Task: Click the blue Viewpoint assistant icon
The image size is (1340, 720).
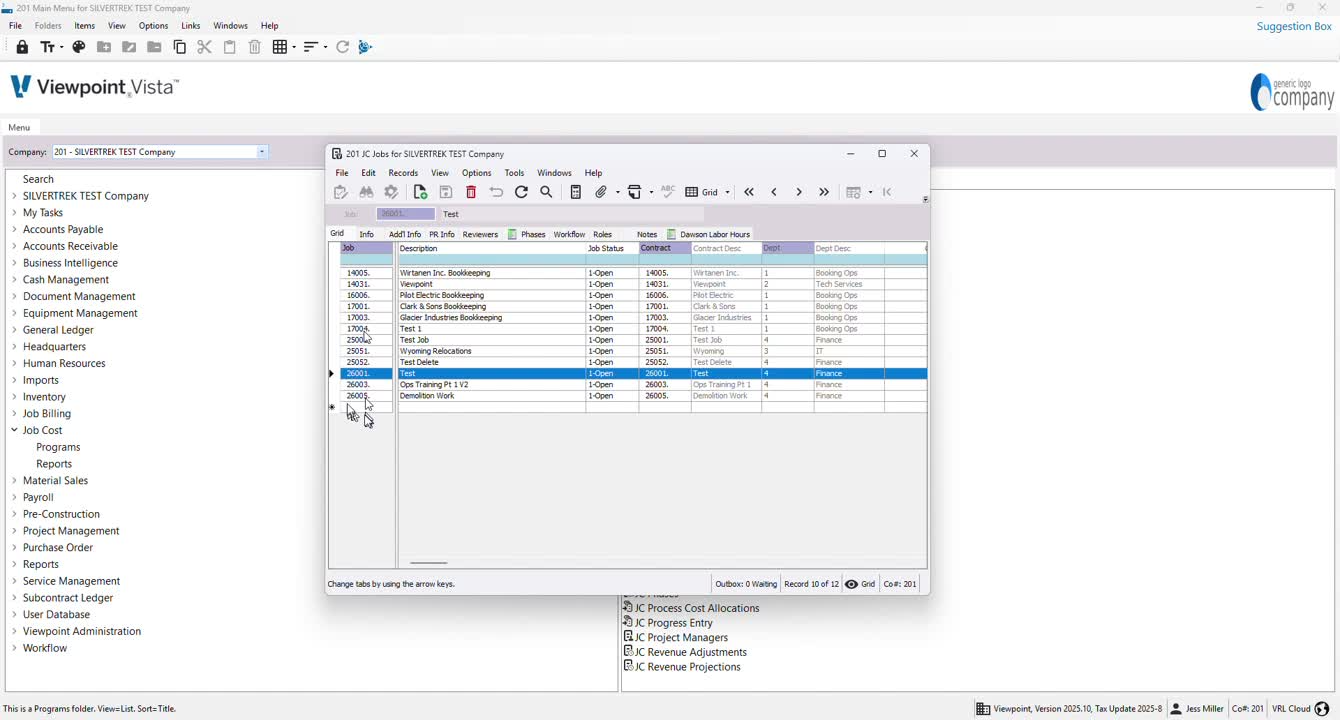Action: (366, 47)
